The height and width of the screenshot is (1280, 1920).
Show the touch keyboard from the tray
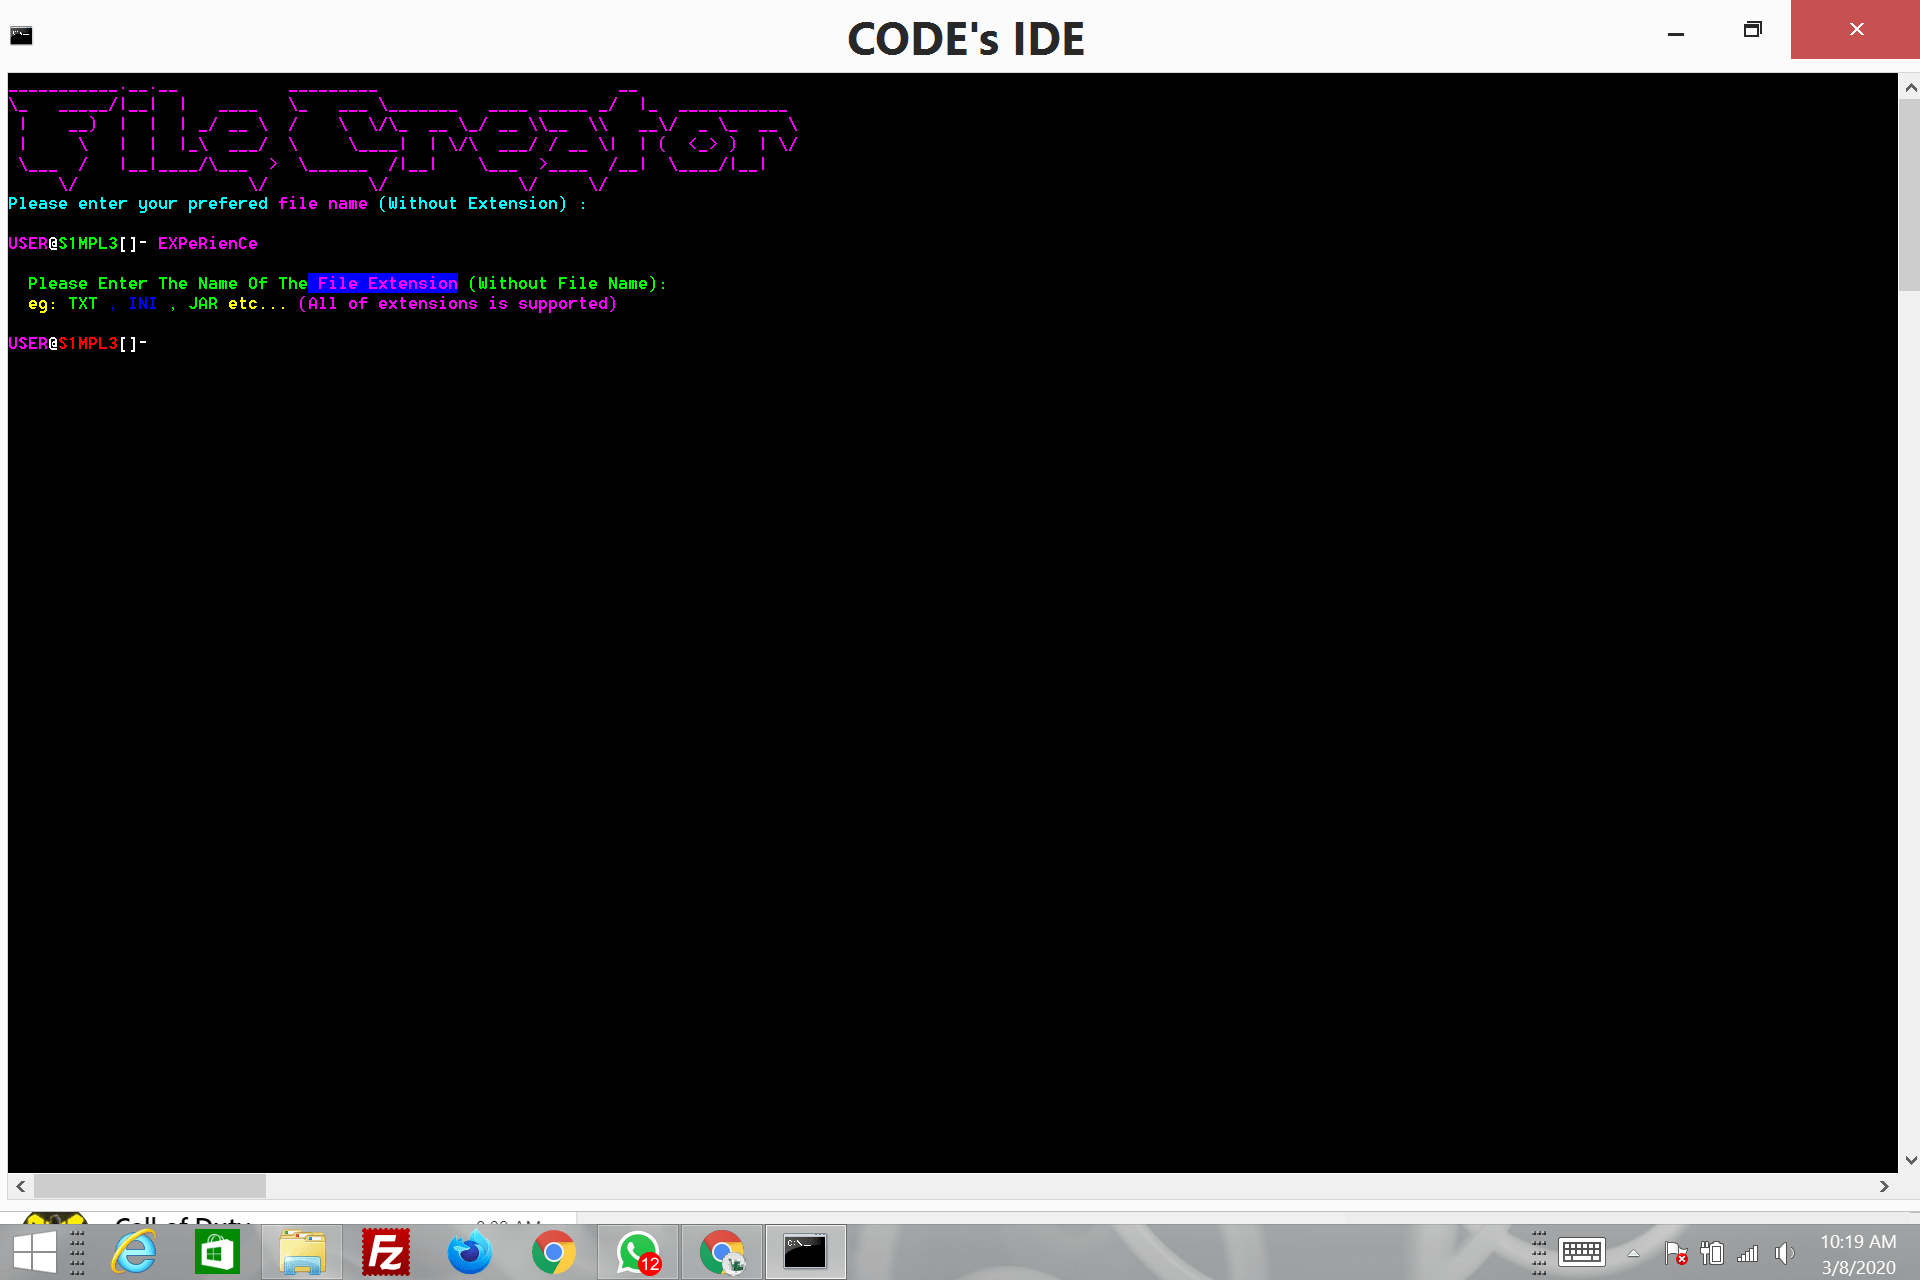pos(1582,1252)
